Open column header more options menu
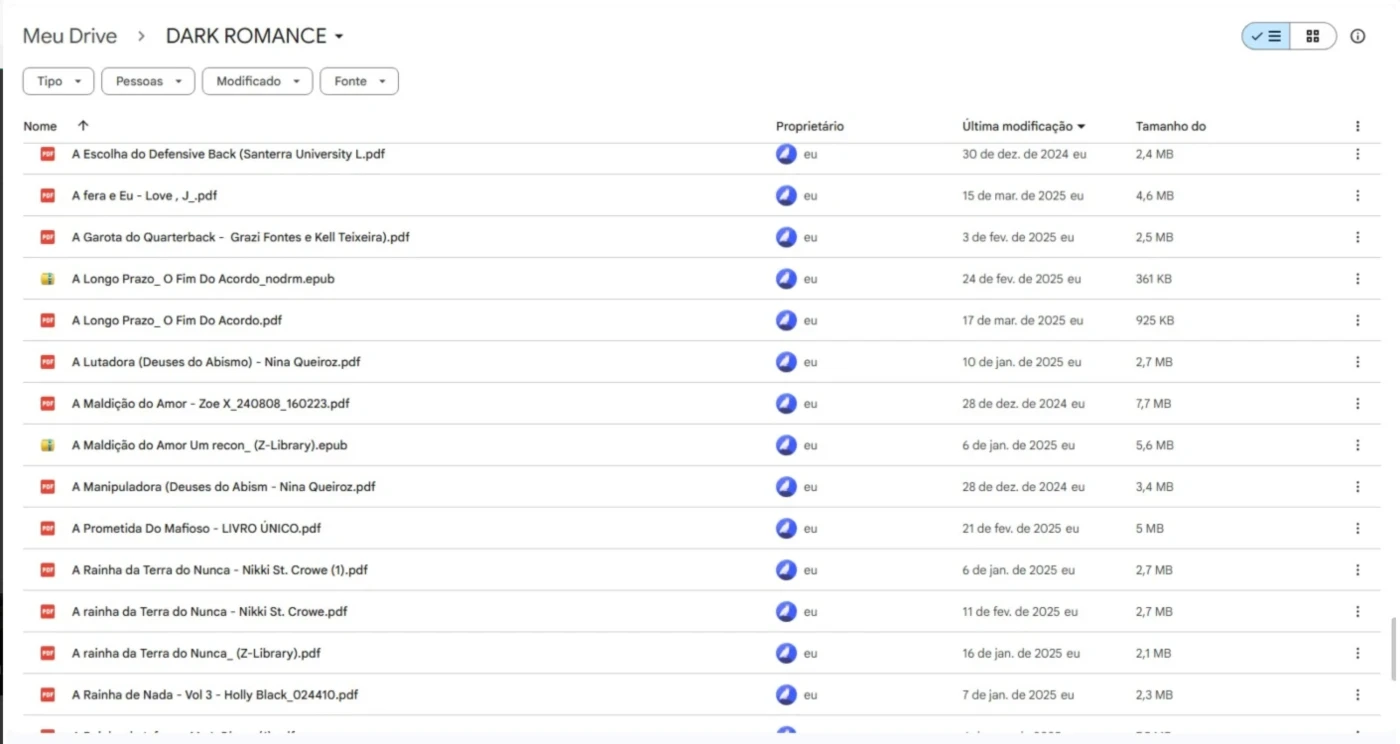The width and height of the screenshot is (1400, 744). coord(1357,126)
